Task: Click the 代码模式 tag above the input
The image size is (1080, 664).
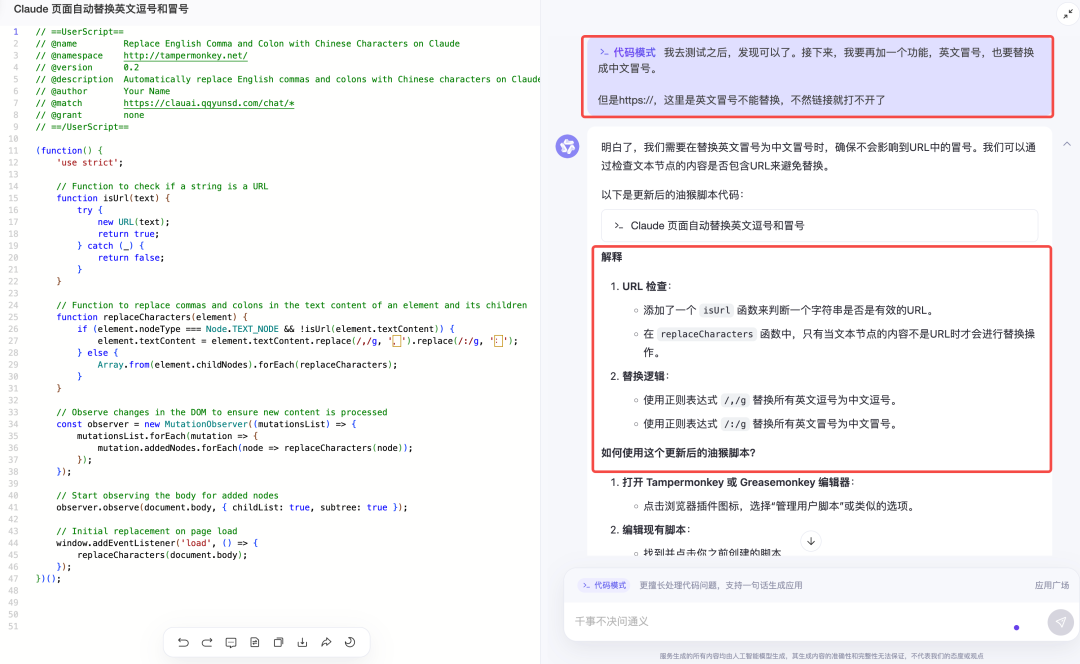Action: pyautogui.click(x=604, y=585)
